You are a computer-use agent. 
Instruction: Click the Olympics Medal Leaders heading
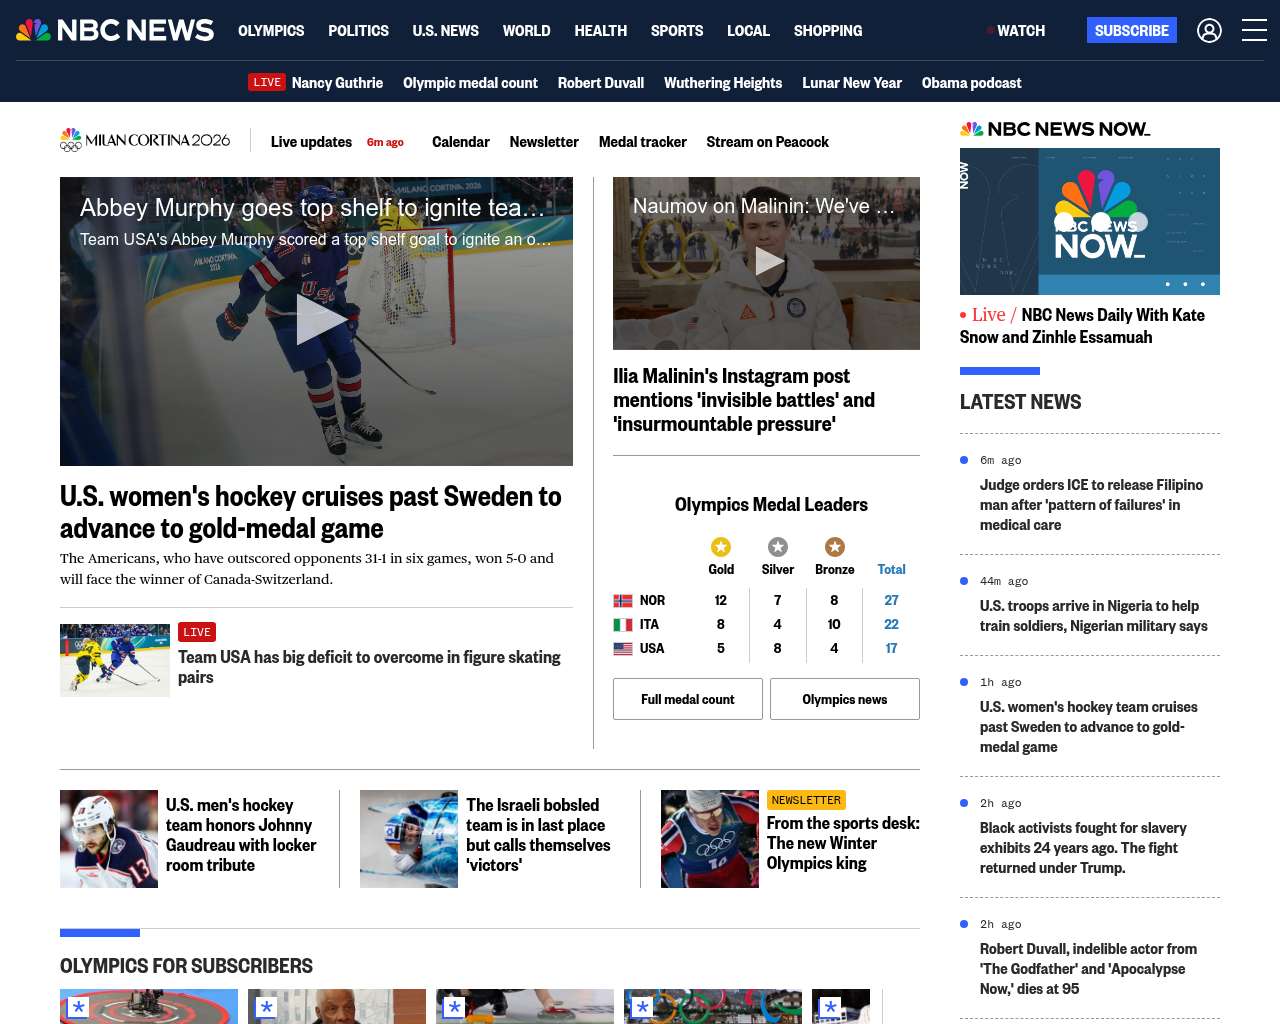click(771, 505)
